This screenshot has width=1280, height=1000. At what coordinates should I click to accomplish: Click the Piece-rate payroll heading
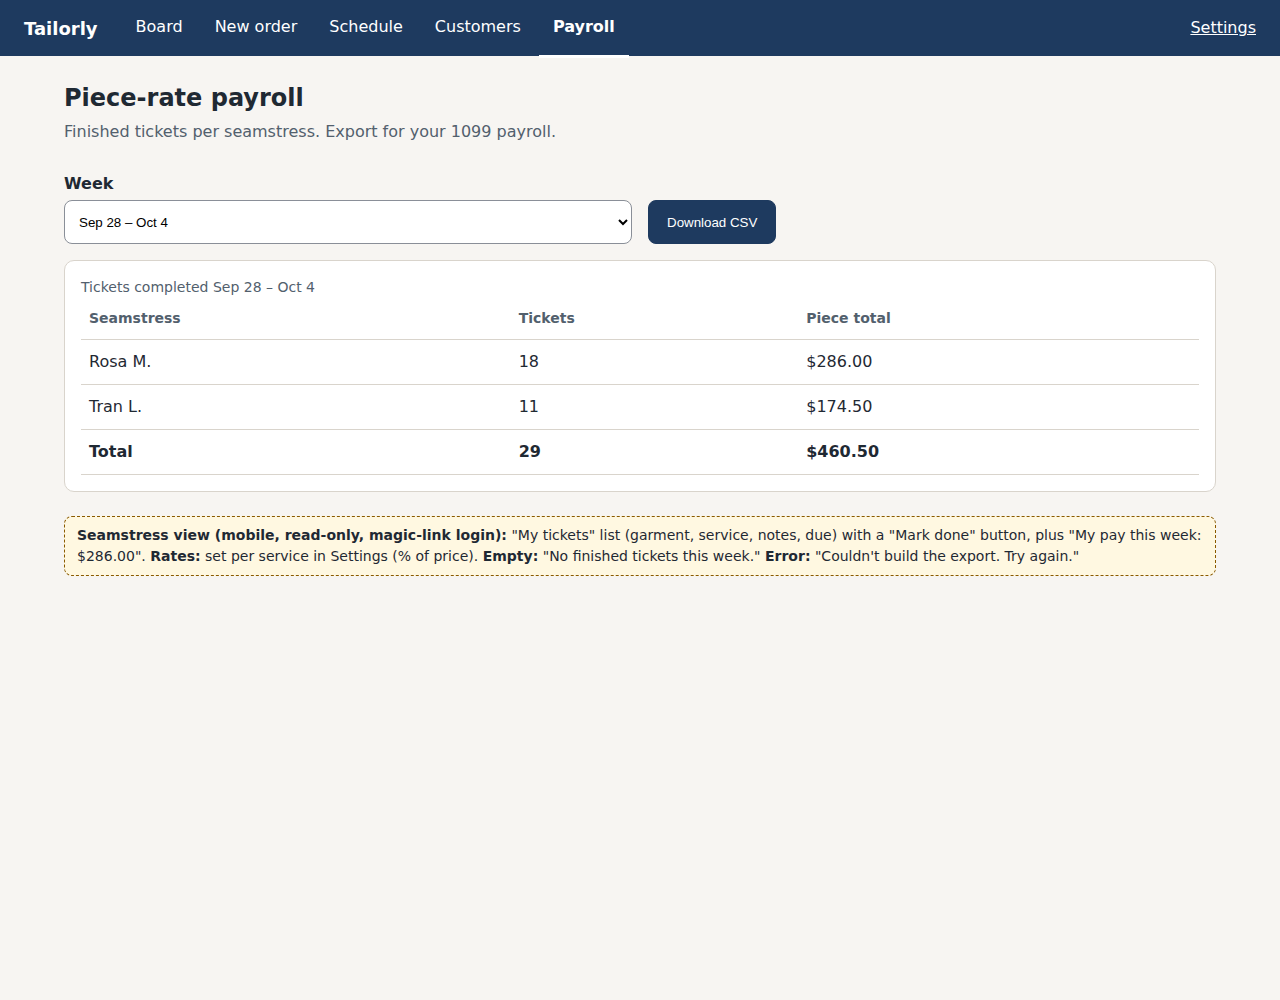point(184,97)
